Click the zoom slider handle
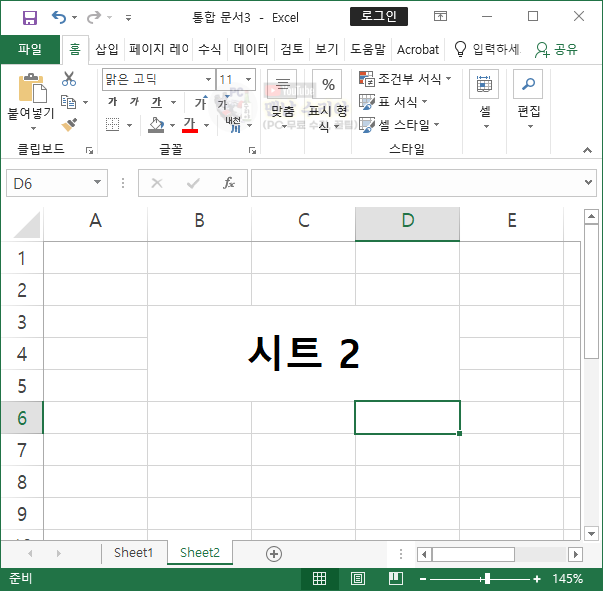This screenshot has height=591, width=603. (487, 578)
